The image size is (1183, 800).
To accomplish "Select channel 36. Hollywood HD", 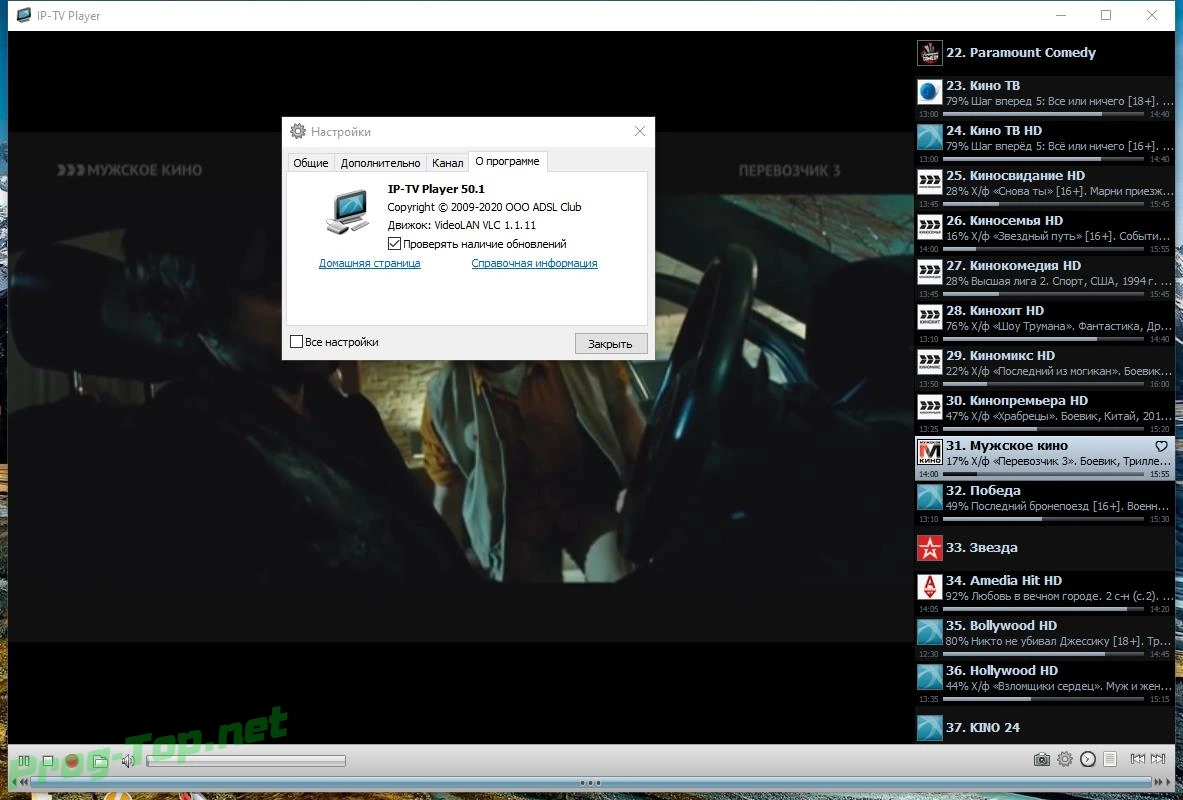I will 1044,683.
